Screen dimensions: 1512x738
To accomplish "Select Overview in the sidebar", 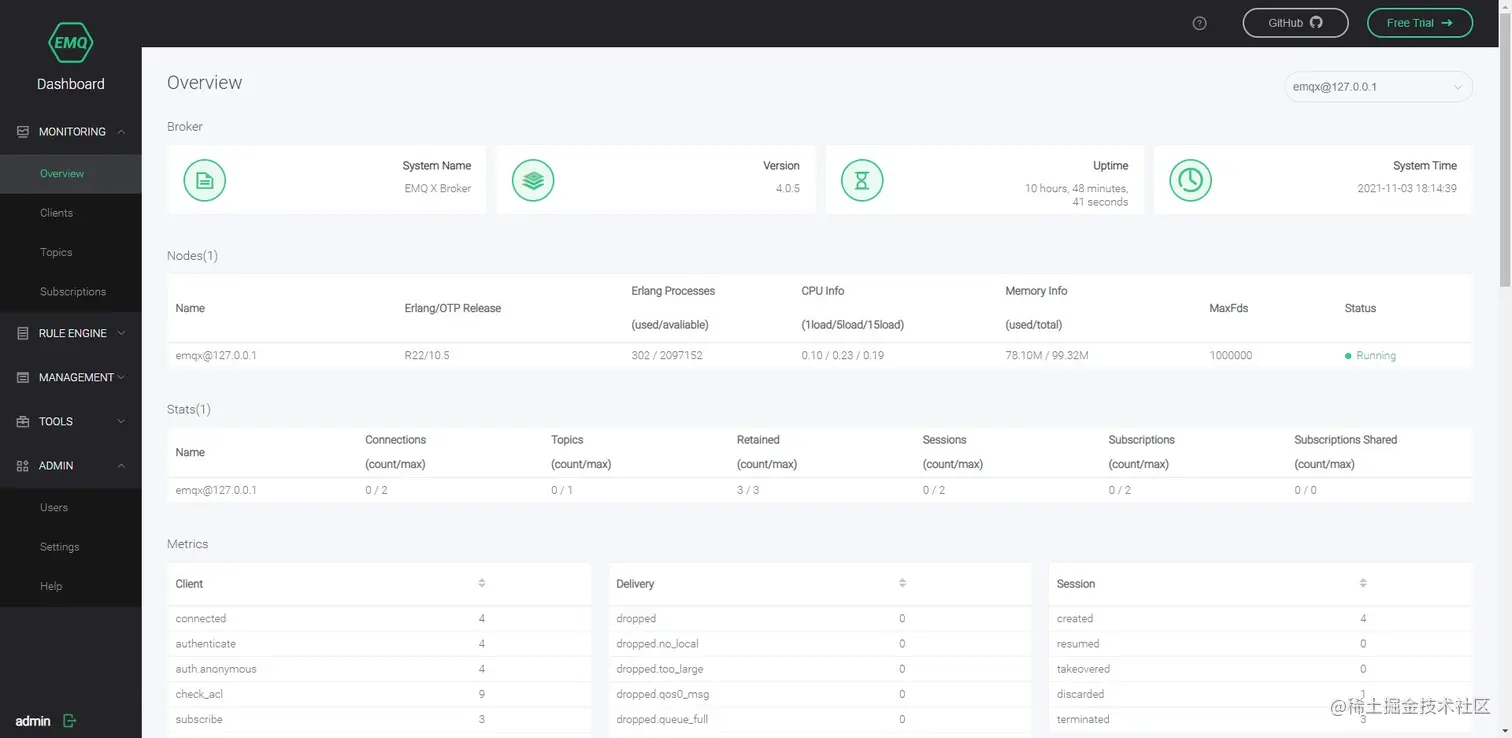I will (71, 174).
